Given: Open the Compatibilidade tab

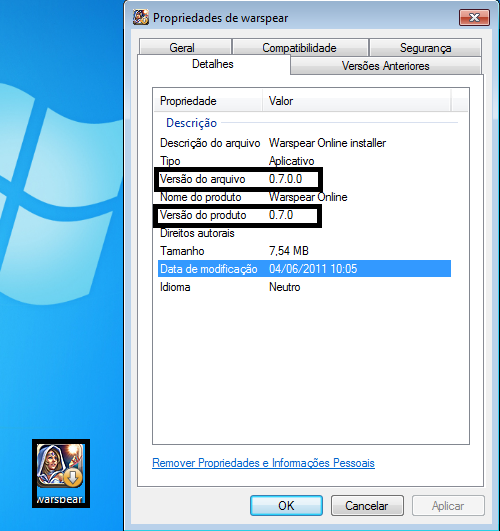Looking at the screenshot, I should (x=300, y=47).
